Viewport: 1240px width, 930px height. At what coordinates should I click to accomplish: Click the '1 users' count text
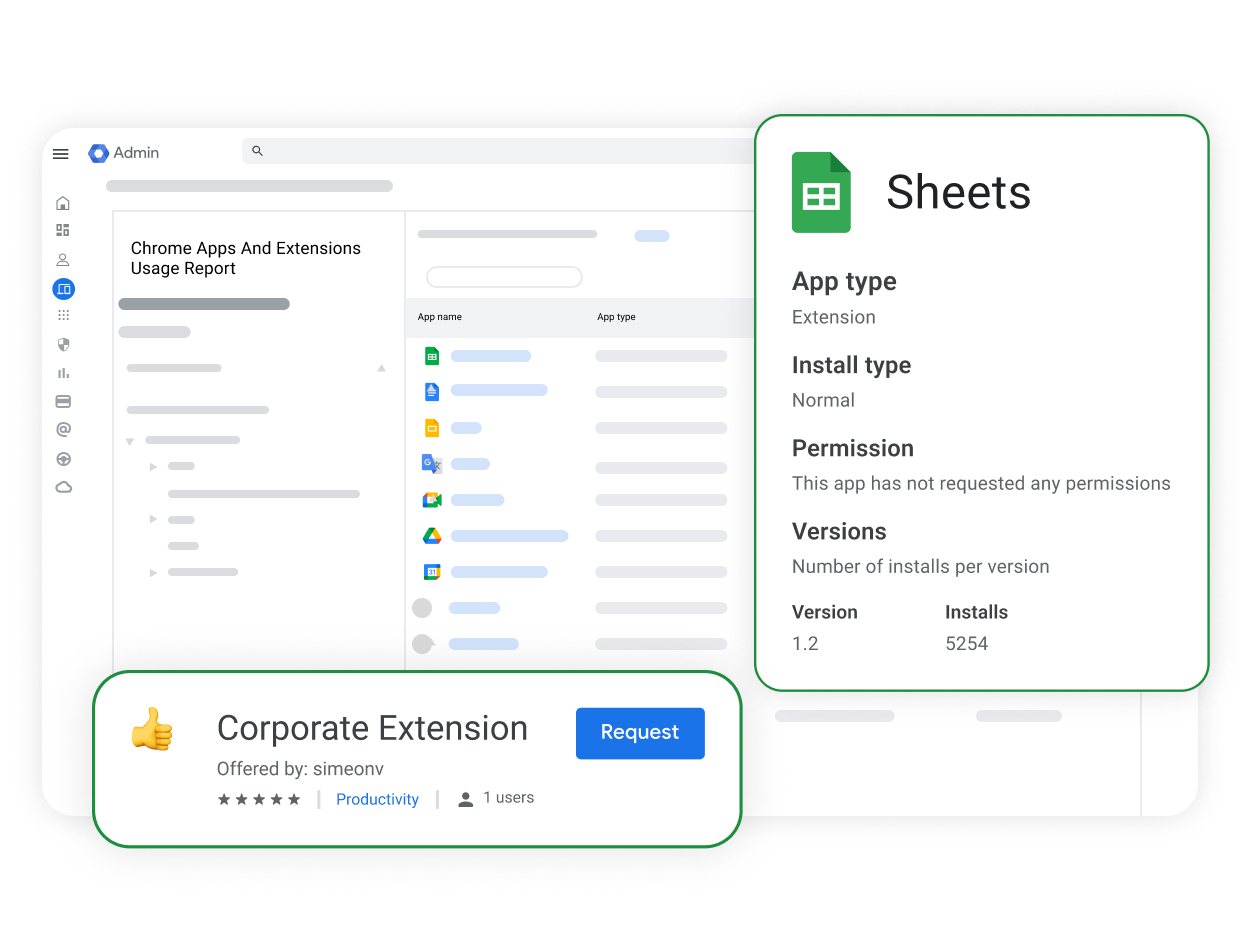[508, 798]
